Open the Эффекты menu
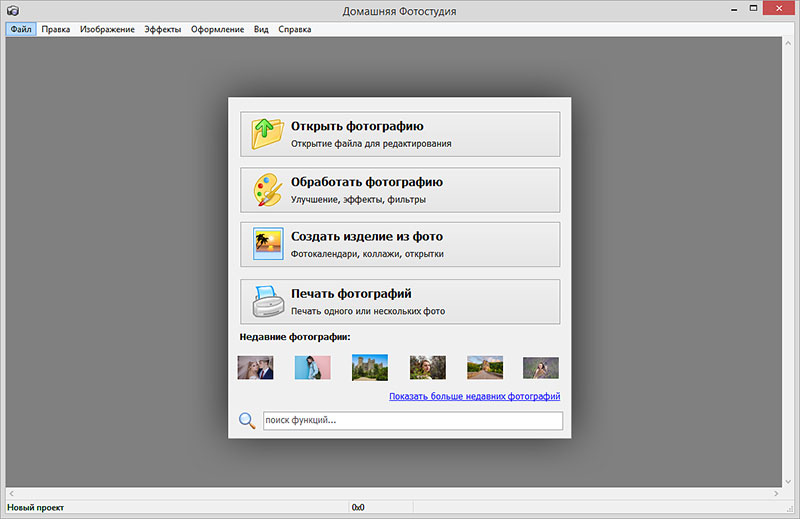800x519 pixels. (162, 29)
